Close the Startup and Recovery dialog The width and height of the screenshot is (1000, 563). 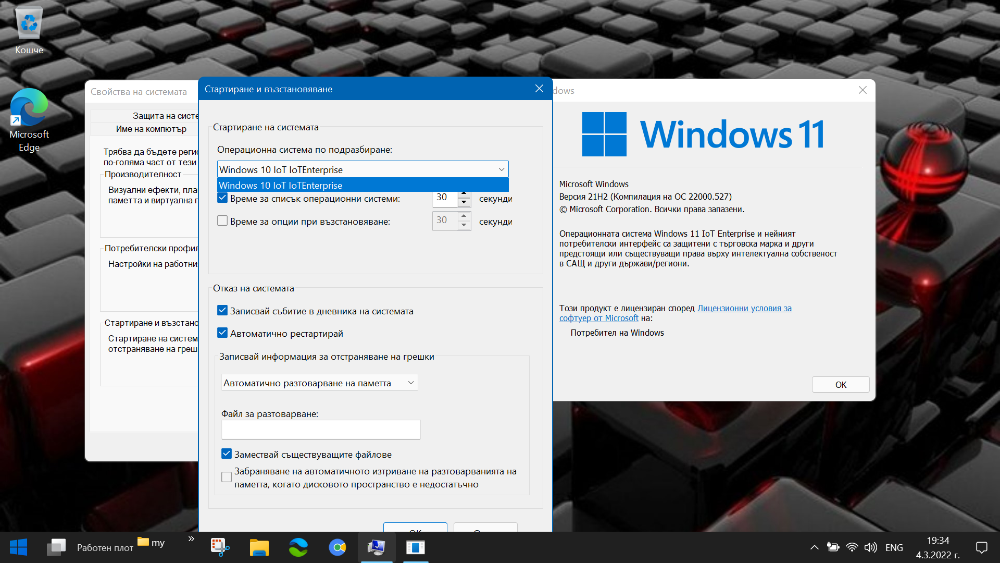click(x=539, y=89)
